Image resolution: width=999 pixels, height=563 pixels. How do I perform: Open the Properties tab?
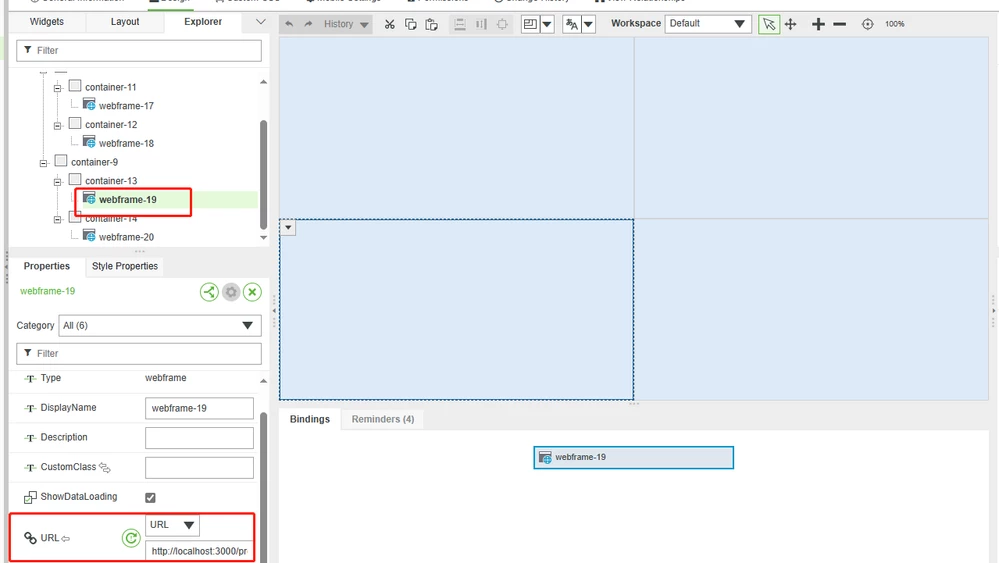coord(47,266)
